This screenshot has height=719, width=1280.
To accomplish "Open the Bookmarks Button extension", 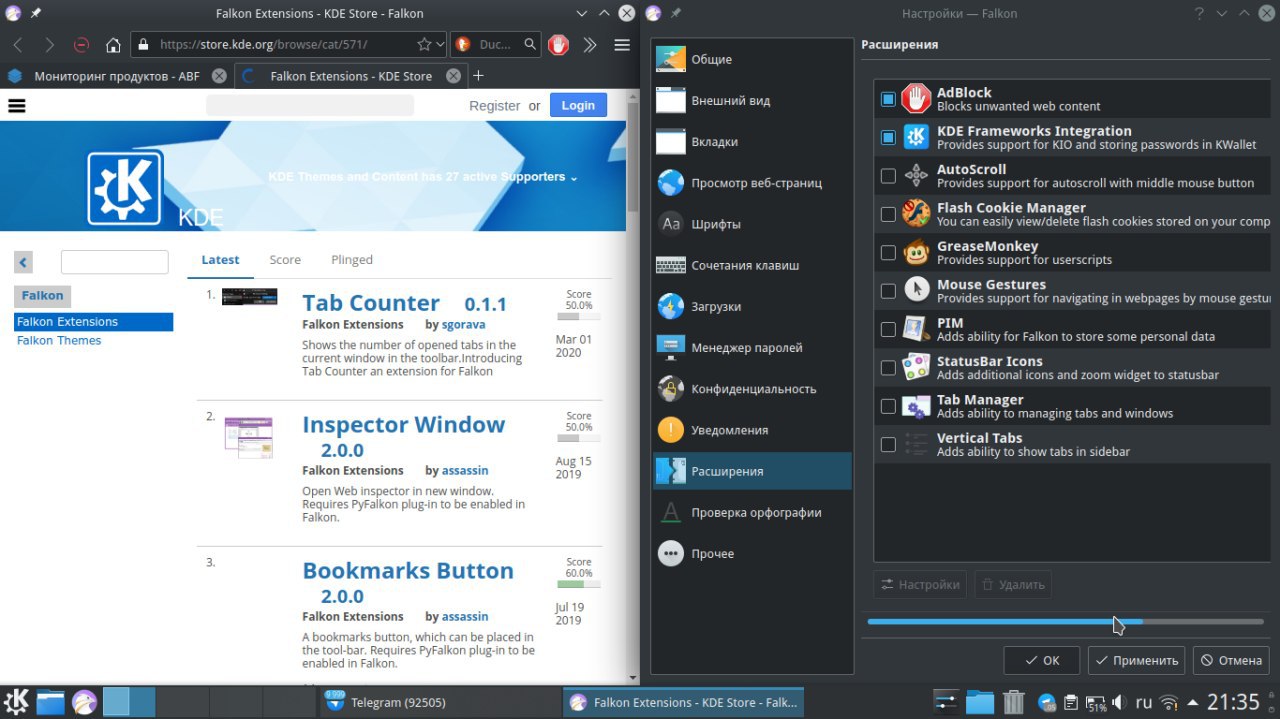I will (x=408, y=570).
